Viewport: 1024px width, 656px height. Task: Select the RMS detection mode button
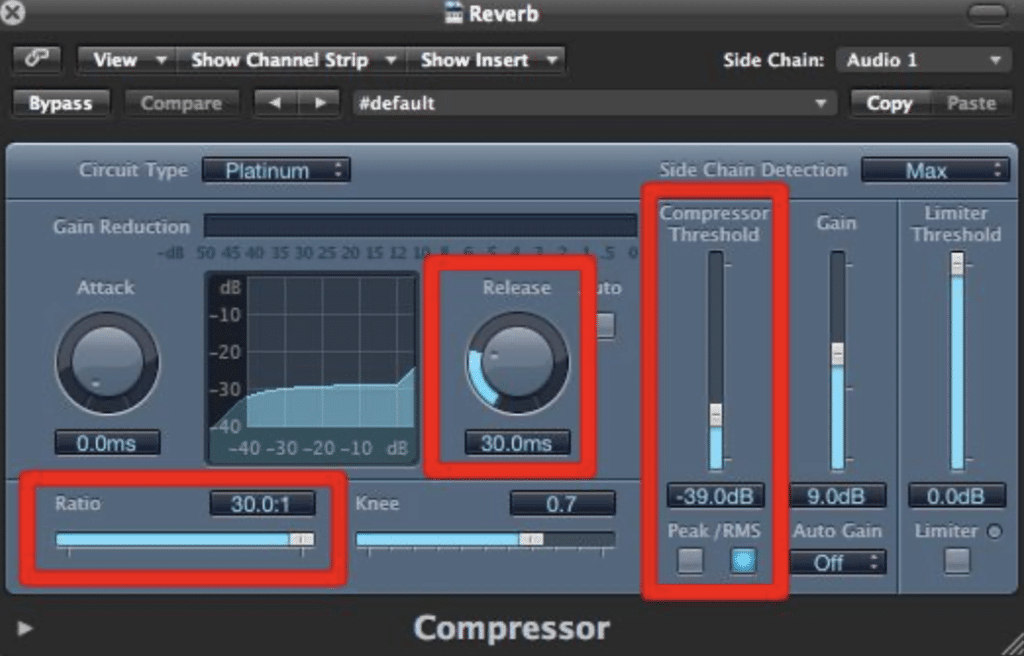[743, 561]
